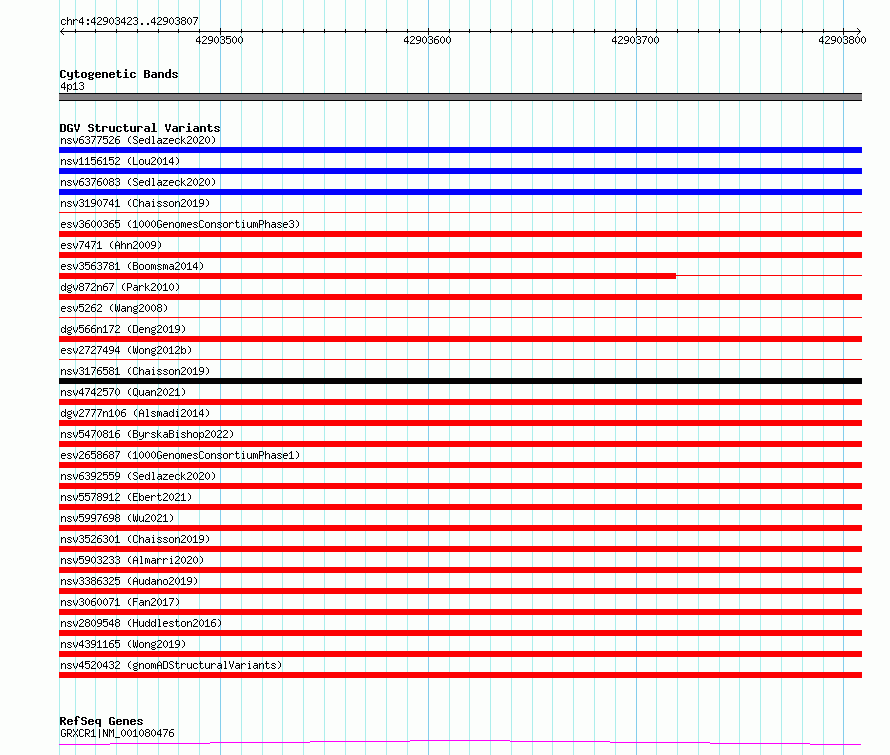890x755 pixels.
Task: Open esv3600365 (1000GenomesConsortiumPhase3) label
Action: coord(180,224)
